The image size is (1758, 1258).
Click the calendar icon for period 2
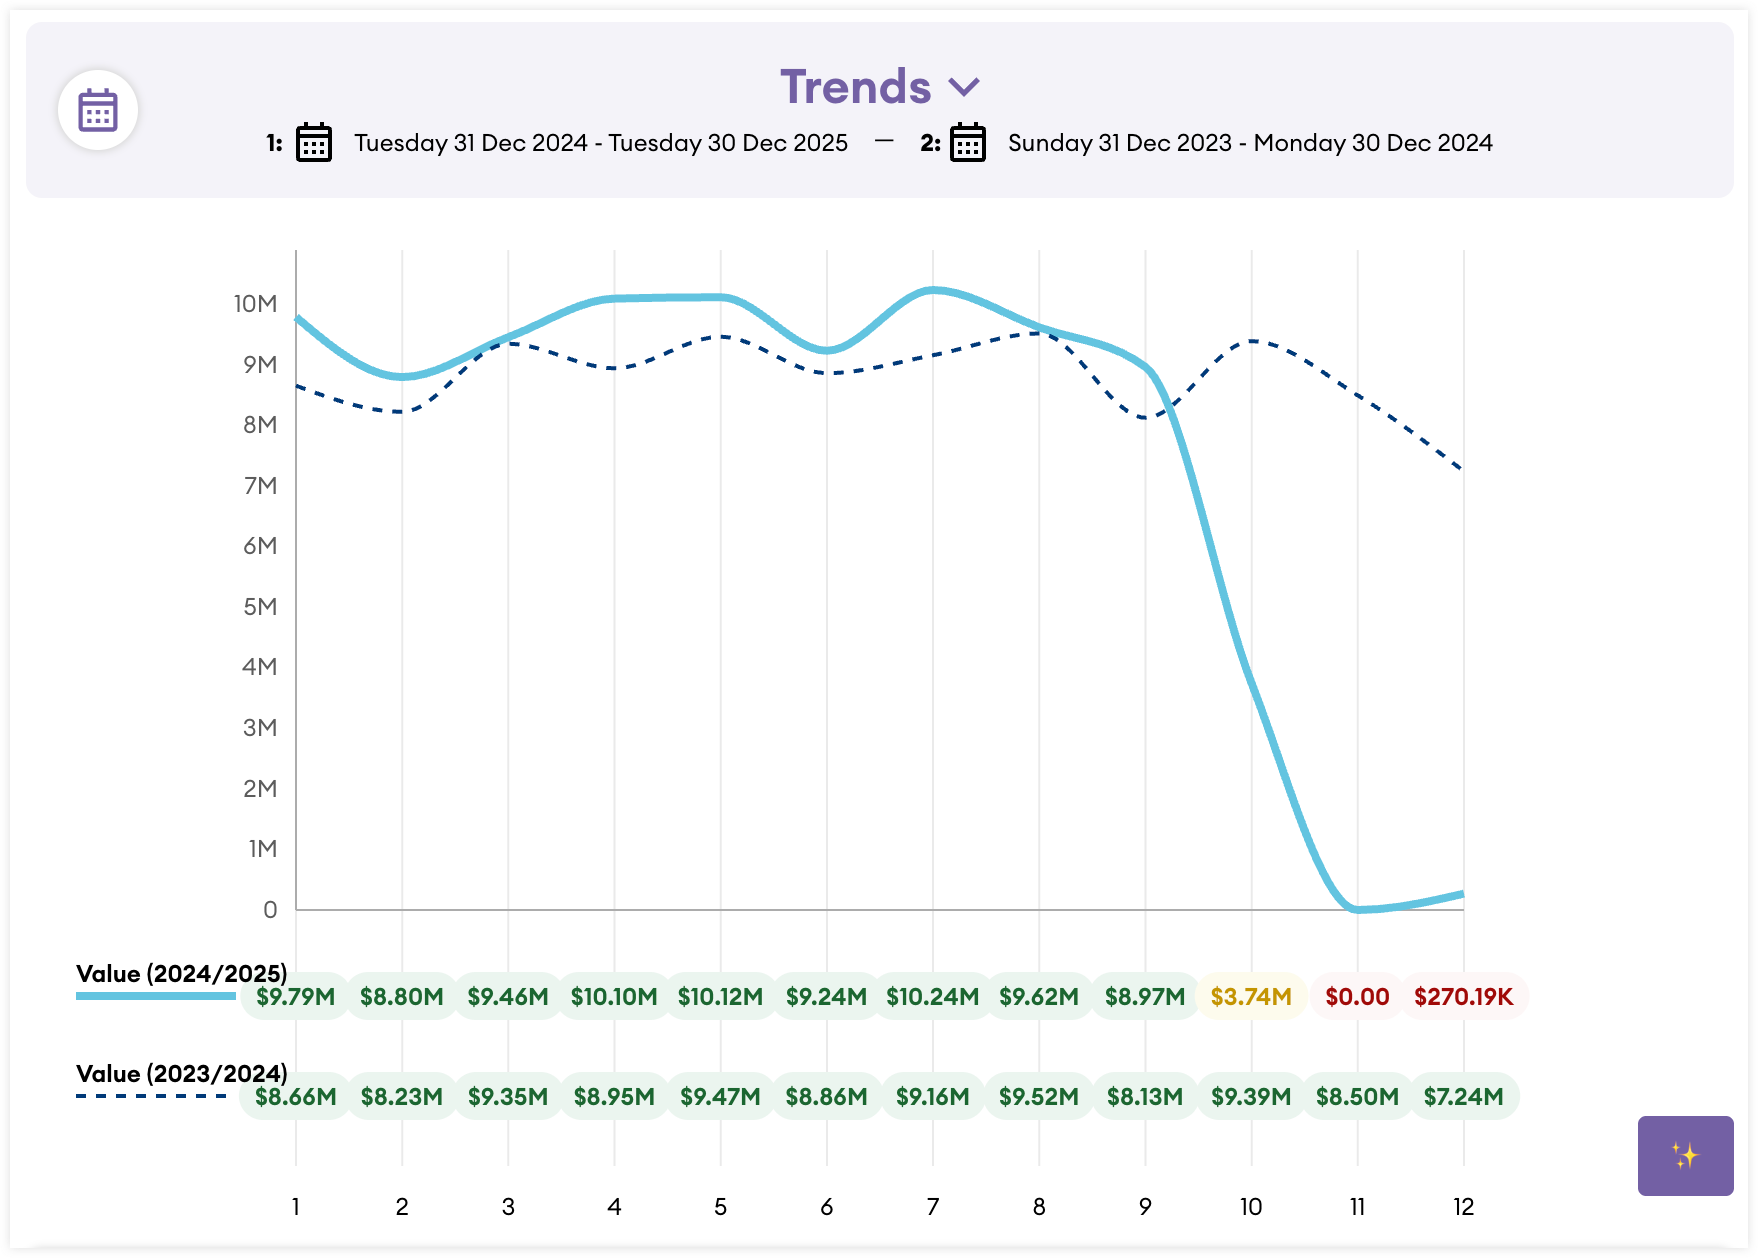click(x=966, y=143)
